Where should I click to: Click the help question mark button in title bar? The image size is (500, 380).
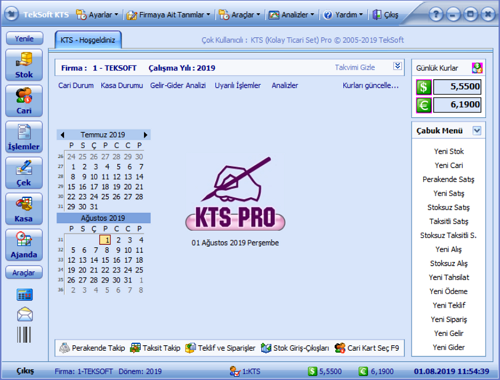pyautogui.click(x=436, y=14)
